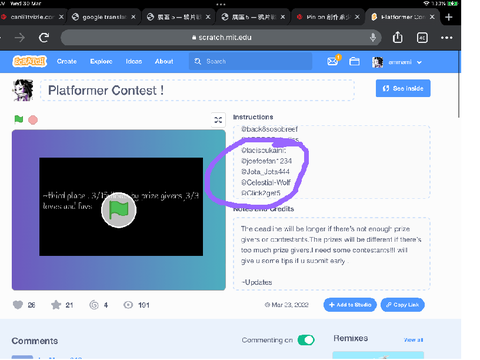
Task: Switch to the Pin on tab
Action: [x=328, y=17]
